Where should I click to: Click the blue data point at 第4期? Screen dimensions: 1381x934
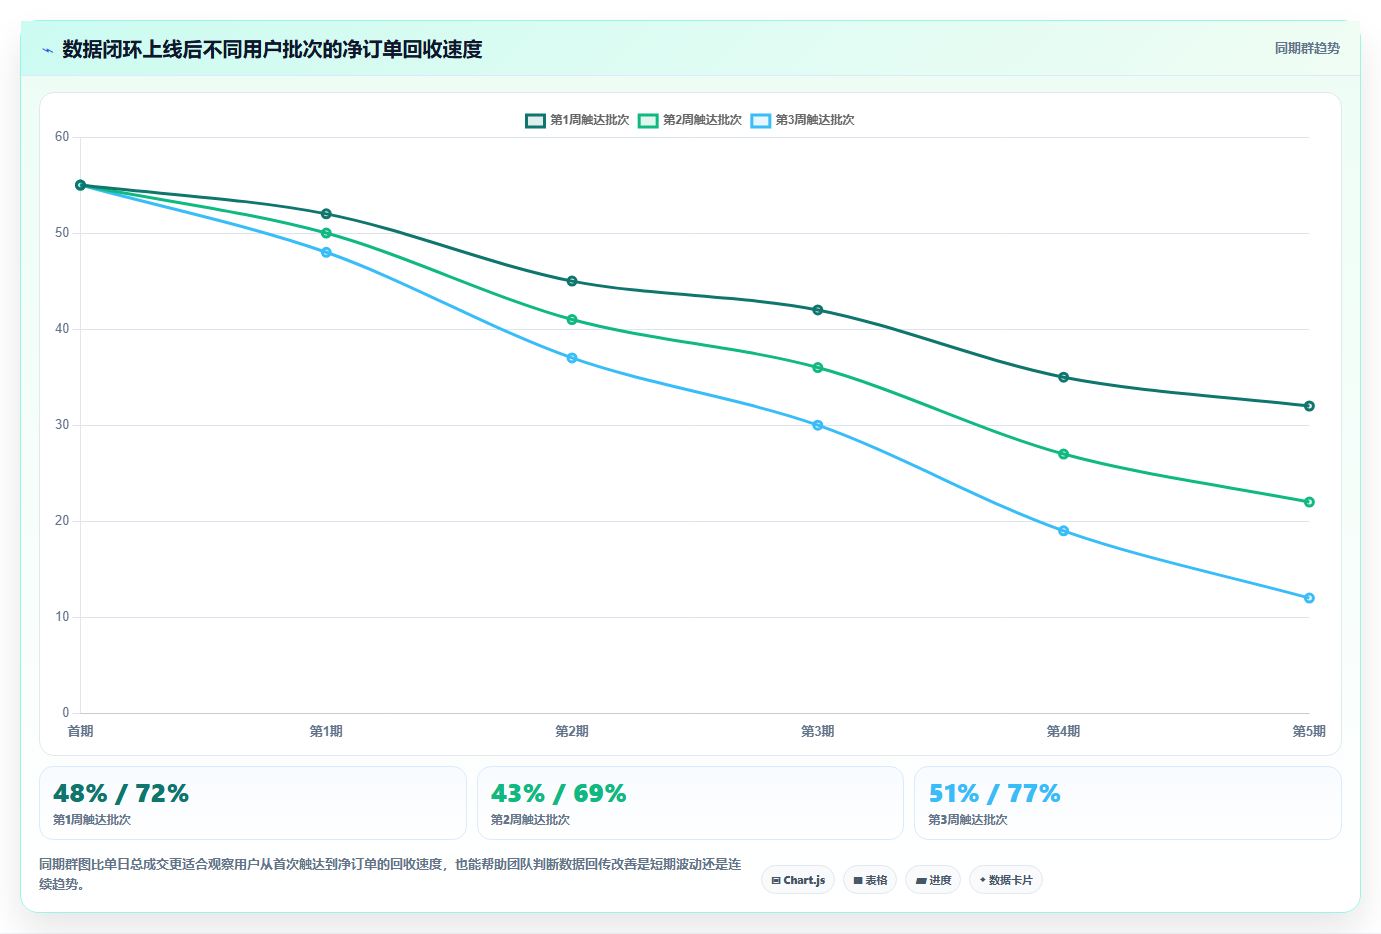click(1063, 531)
